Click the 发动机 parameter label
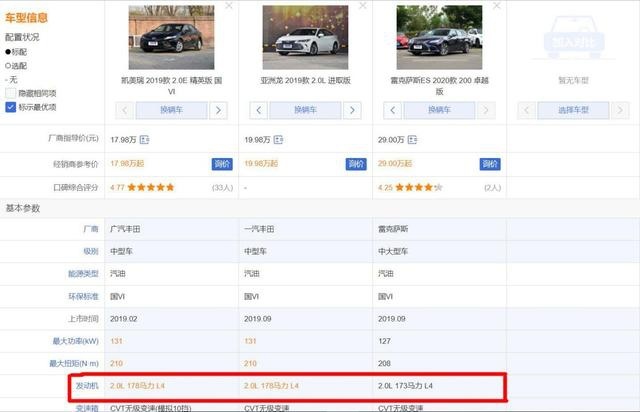 [87, 385]
